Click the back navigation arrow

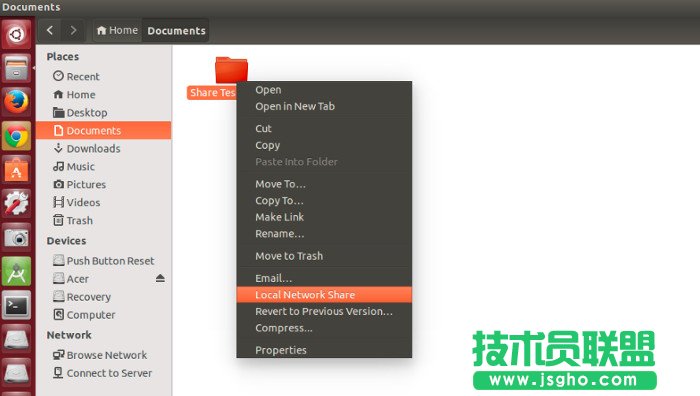click(x=50, y=30)
